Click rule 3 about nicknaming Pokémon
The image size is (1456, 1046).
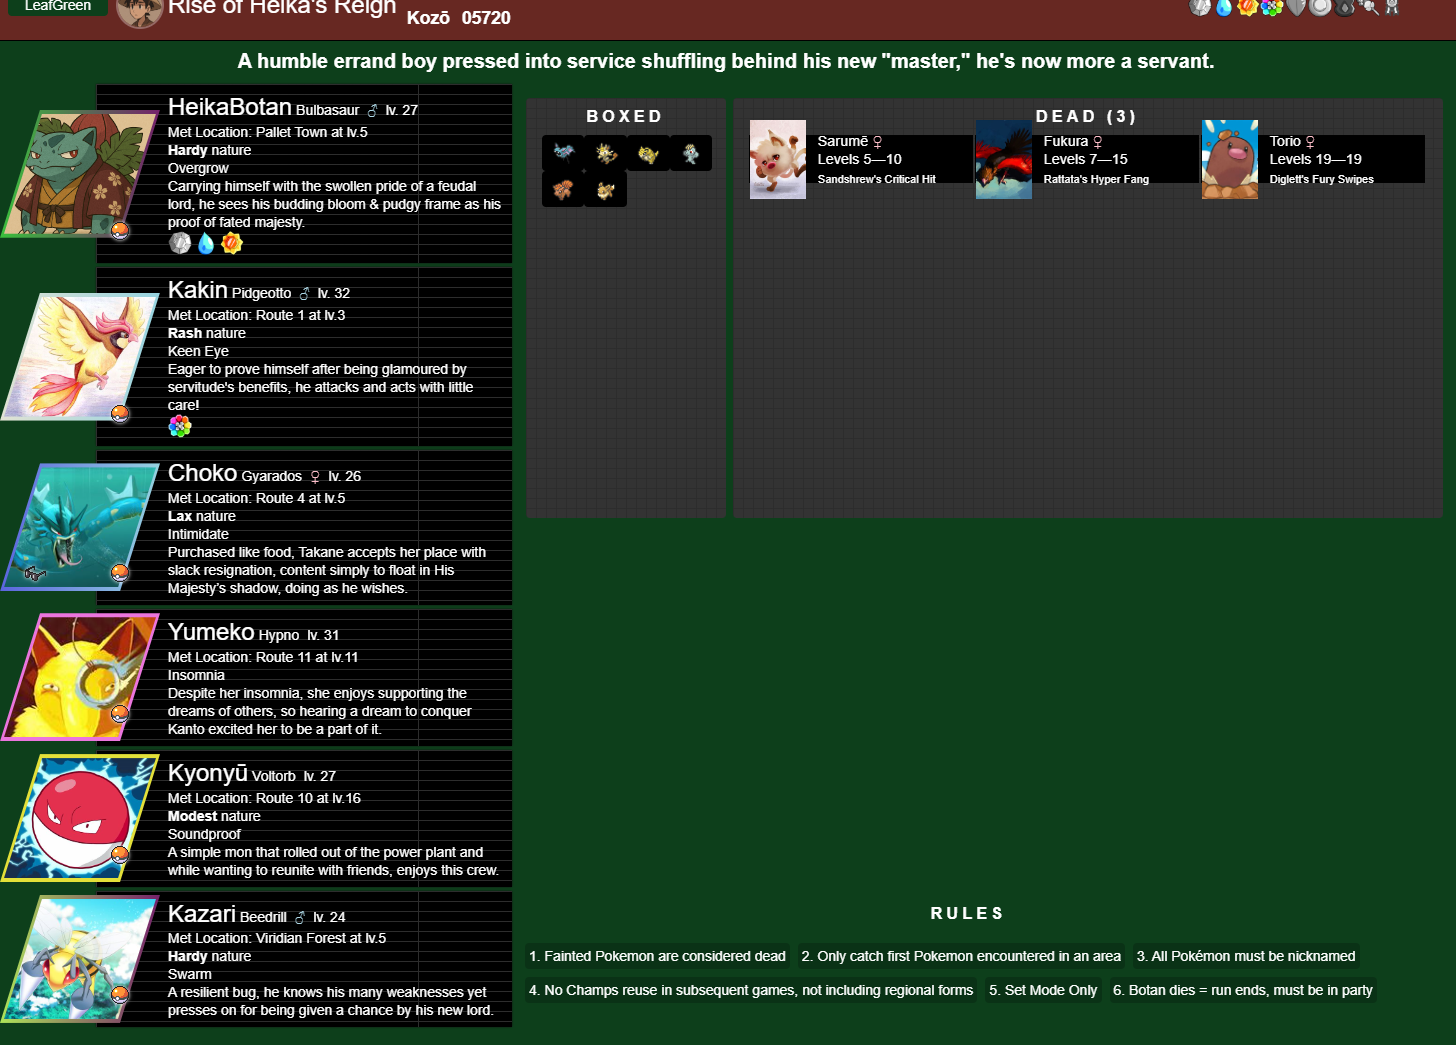(x=1246, y=956)
